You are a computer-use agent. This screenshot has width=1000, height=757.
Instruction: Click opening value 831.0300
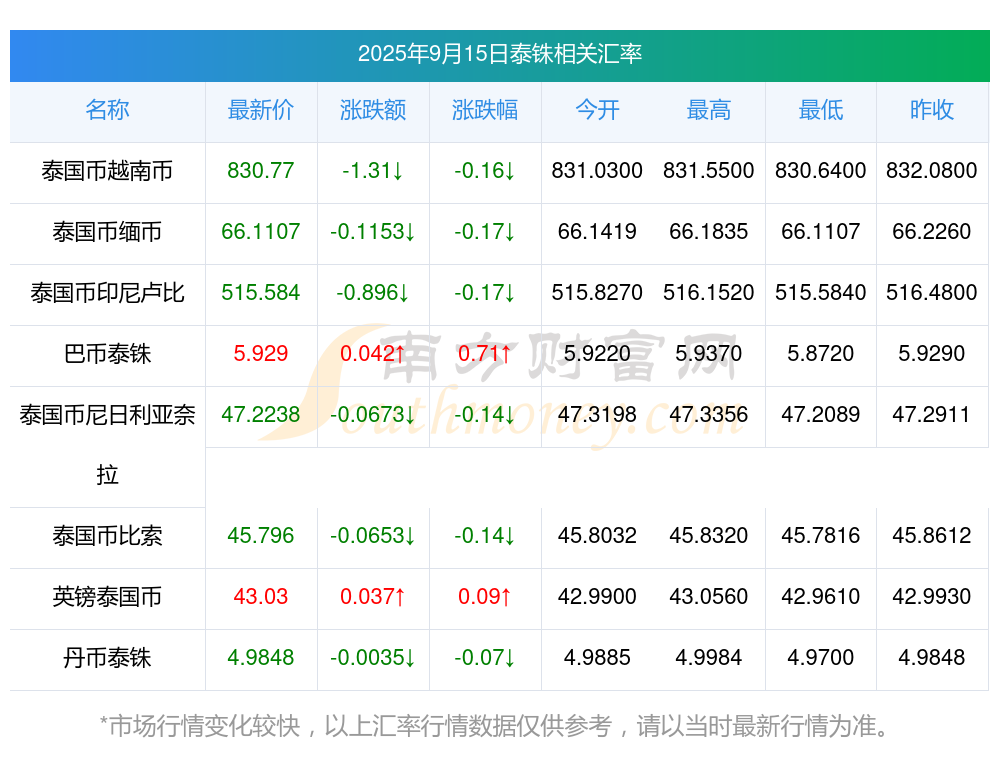tap(597, 171)
